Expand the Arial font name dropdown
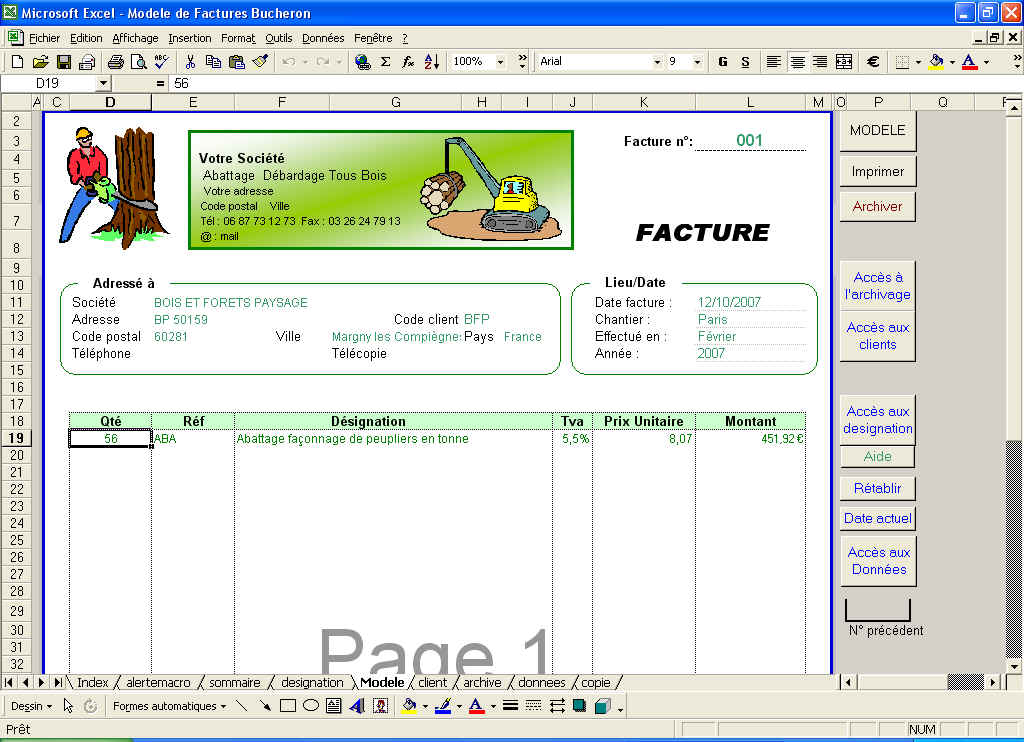The image size is (1024, 742). coord(657,62)
